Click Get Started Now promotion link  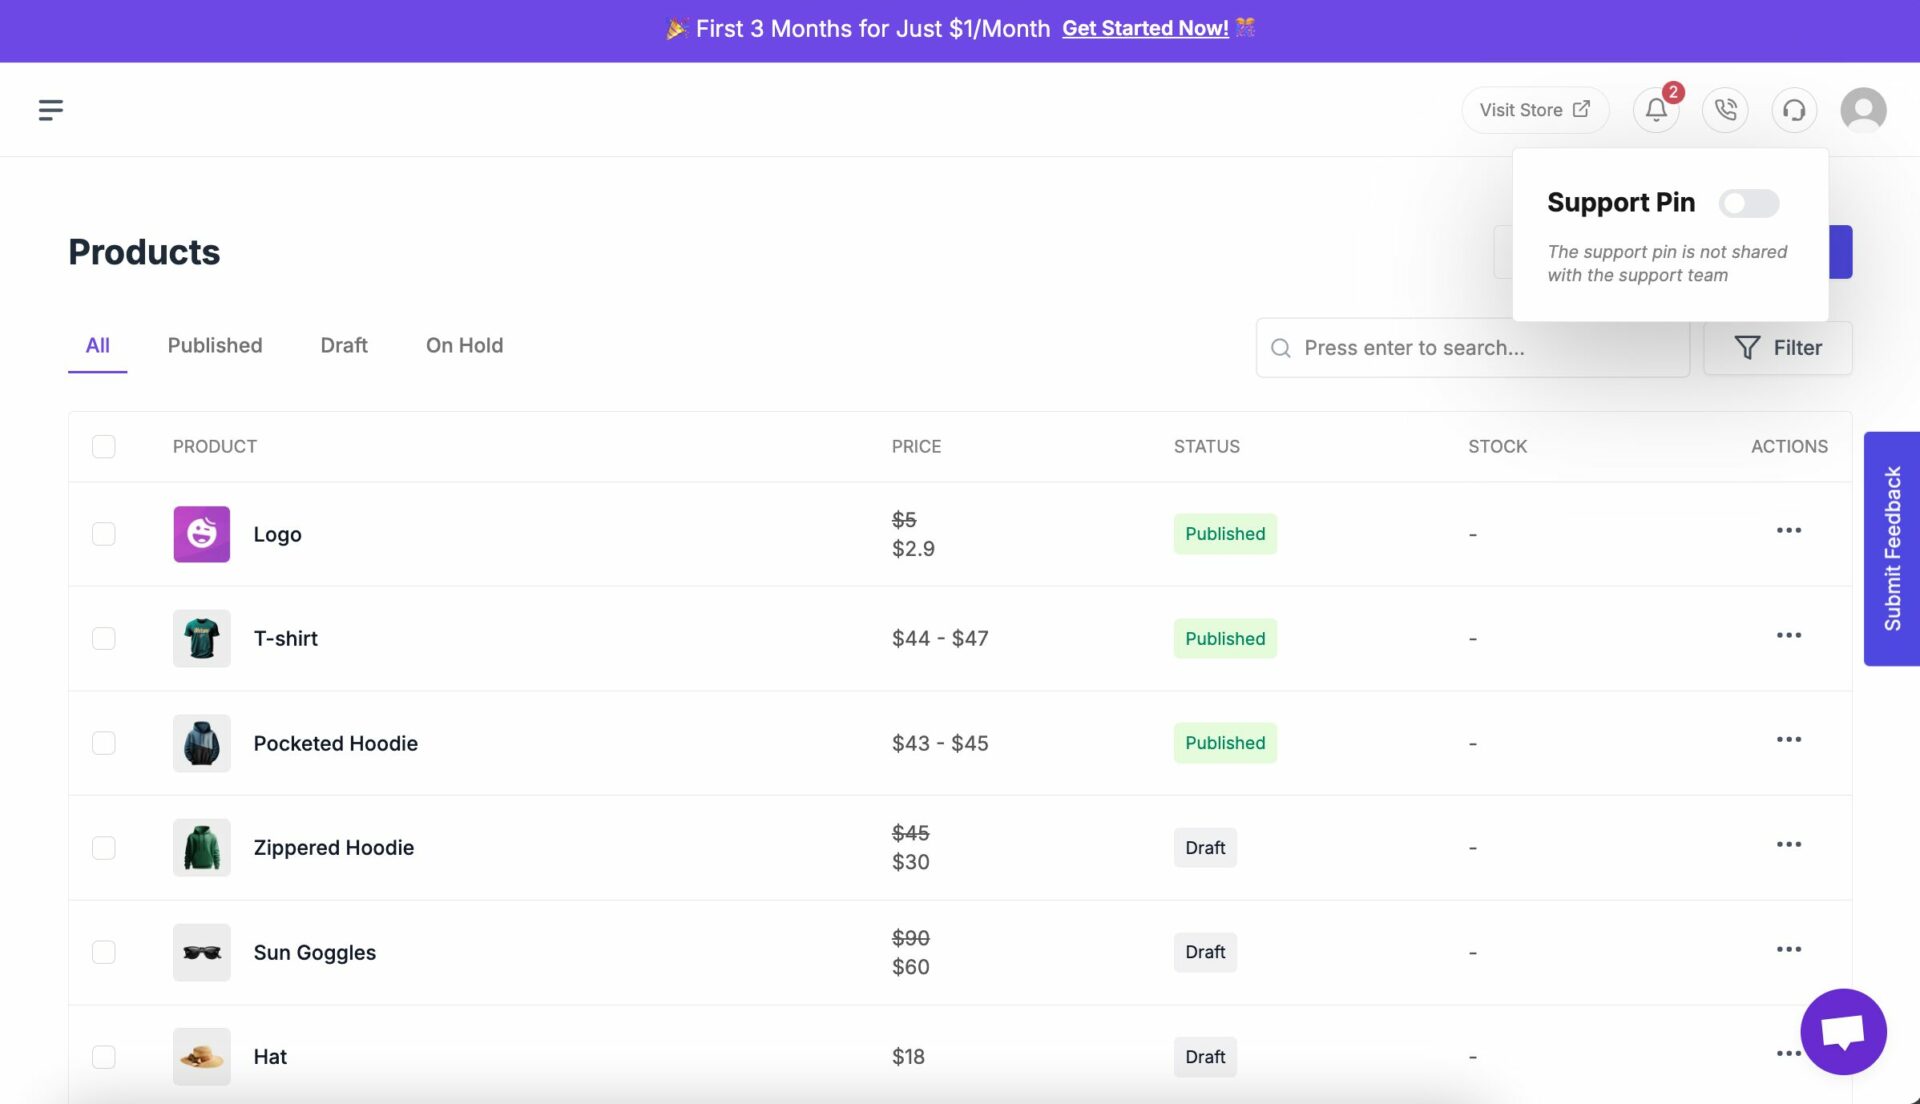[1146, 26]
